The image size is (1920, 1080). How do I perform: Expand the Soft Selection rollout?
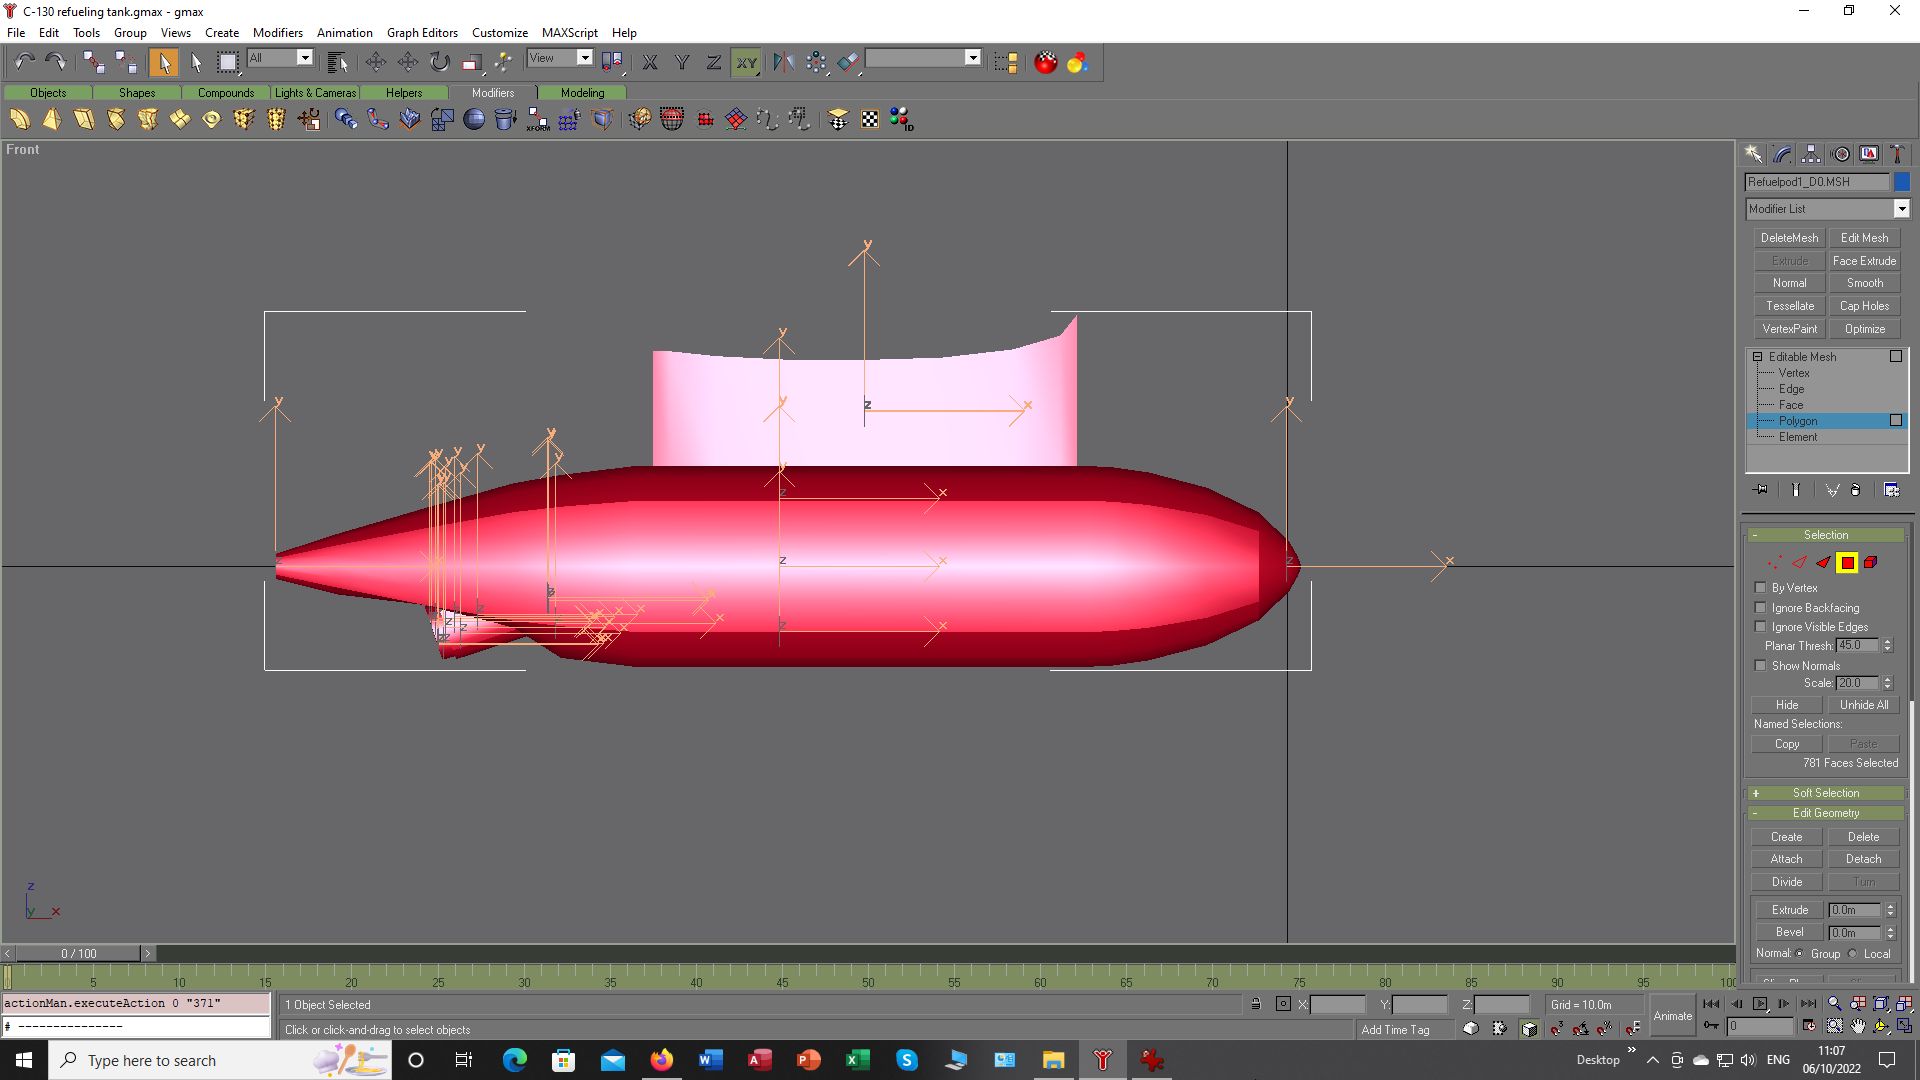1825,793
